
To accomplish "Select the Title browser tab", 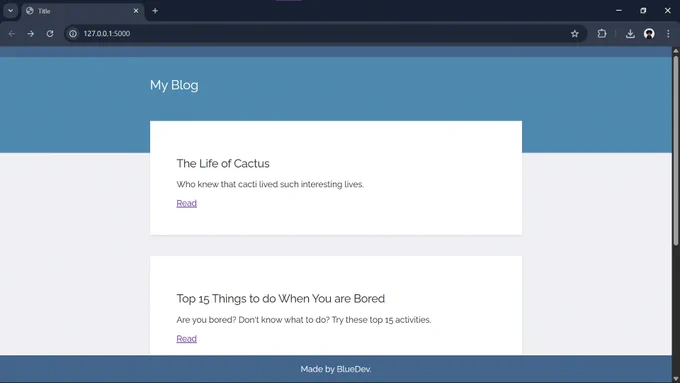I will pos(82,11).
